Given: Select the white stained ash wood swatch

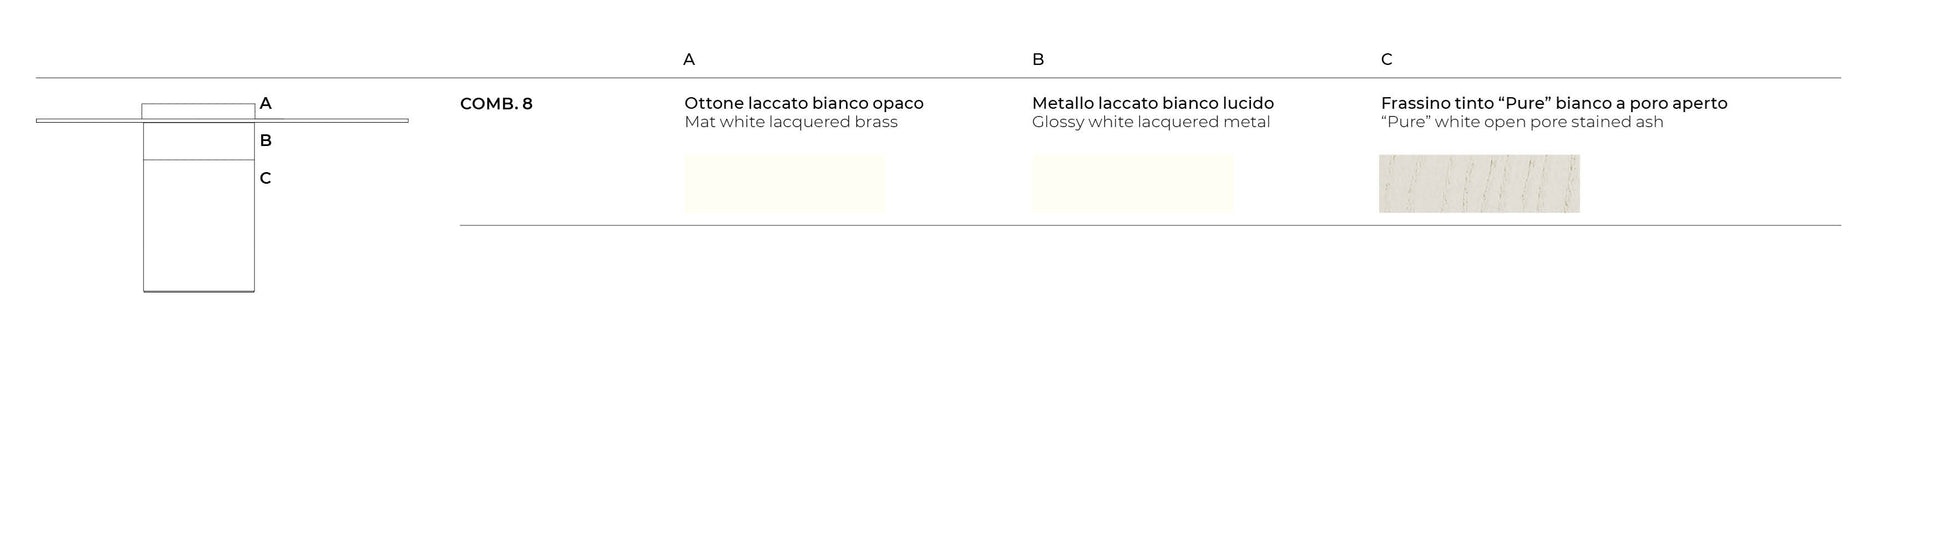Looking at the screenshot, I should click(x=1479, y=183).
